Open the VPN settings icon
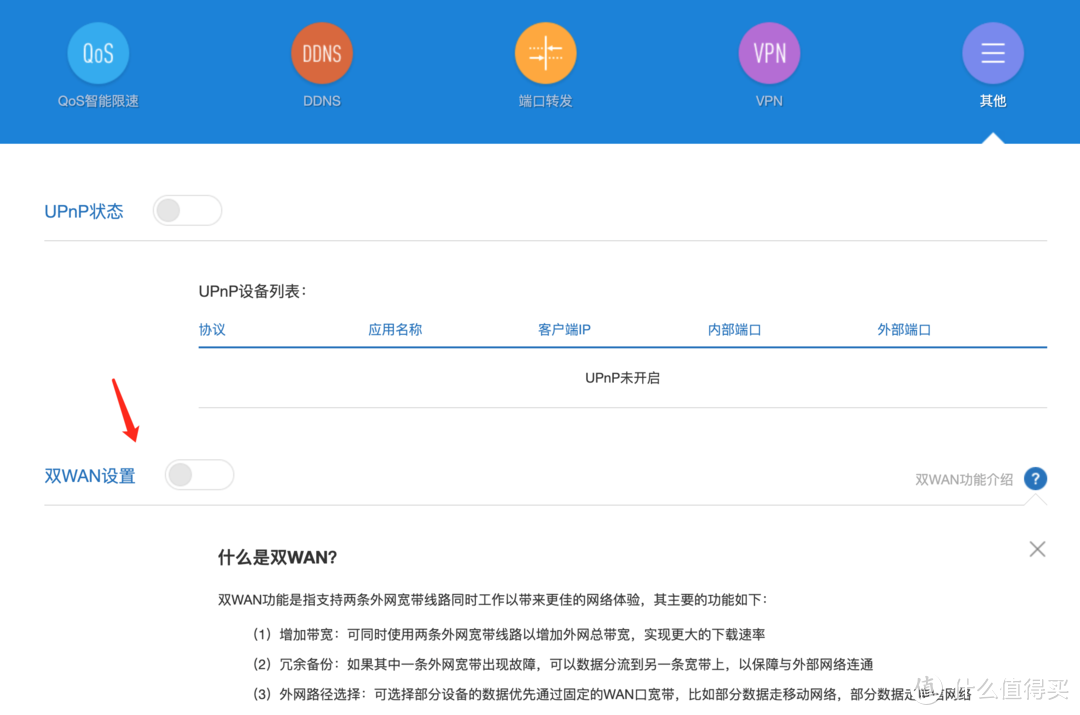The image size is (1080, 715). point(769,52)
